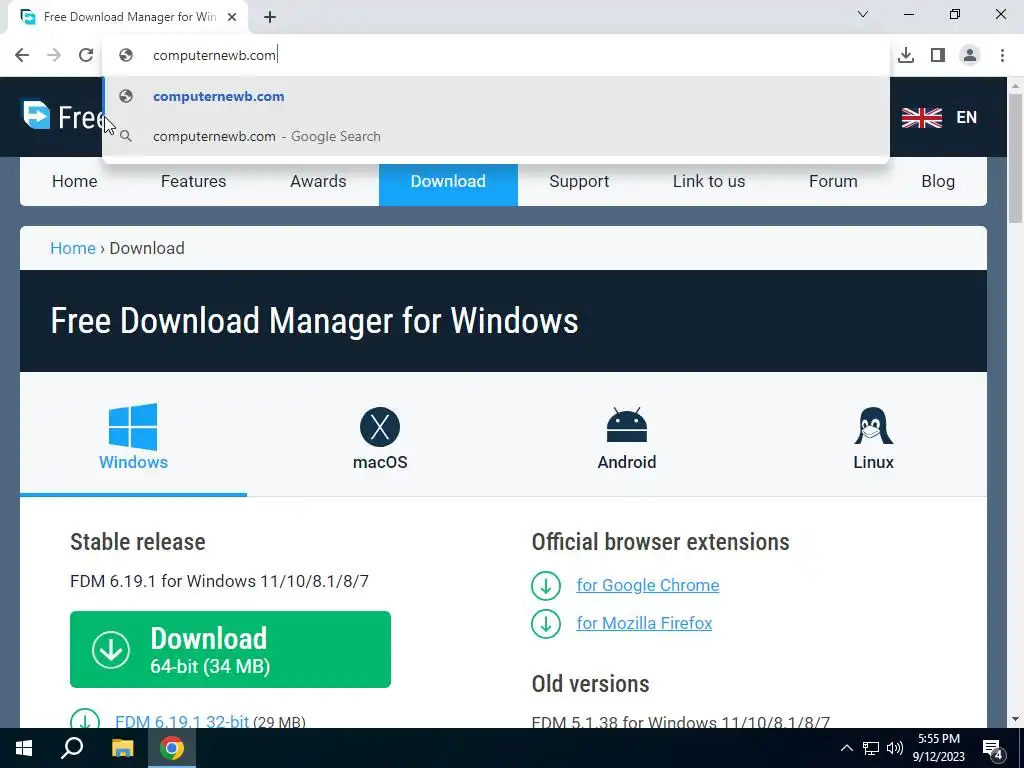The height and width of the screenshot is (768, 1024).
Task: Open the Home navigation tab
Action: click(74, 181)
